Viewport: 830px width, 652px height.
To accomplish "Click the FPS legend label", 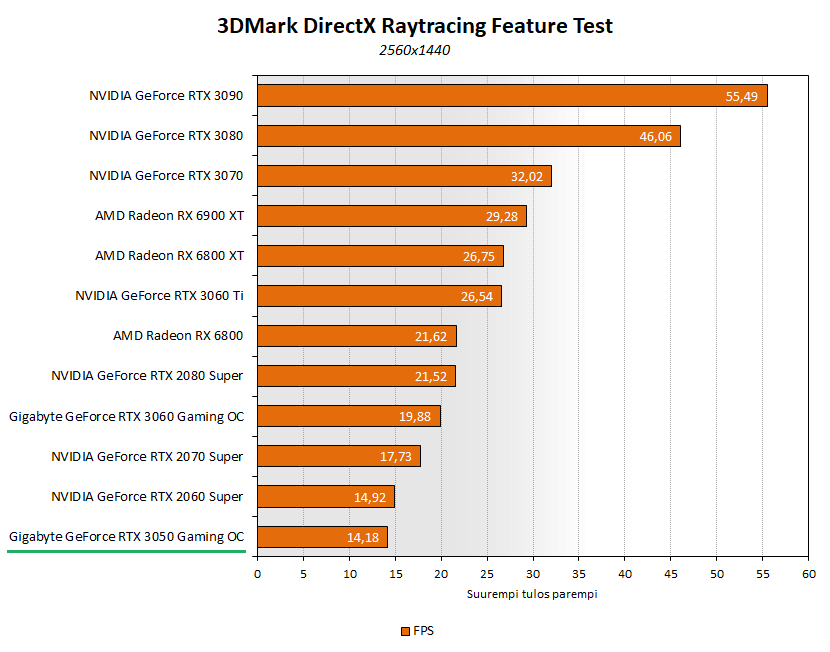I will 423,631.
